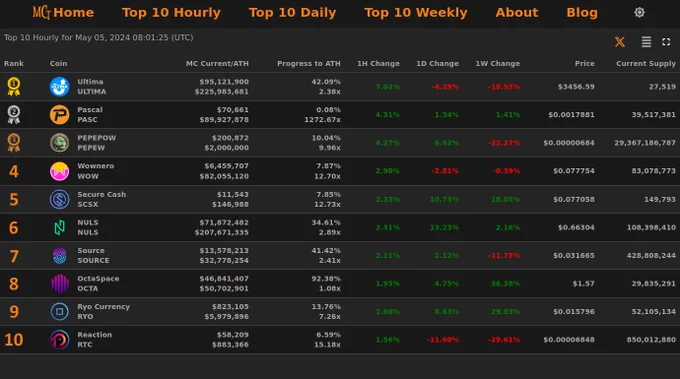Click the Wownero coin logo
Viewport: 680px width, 379px height.
pyautogui.click(x=59, y=171)
